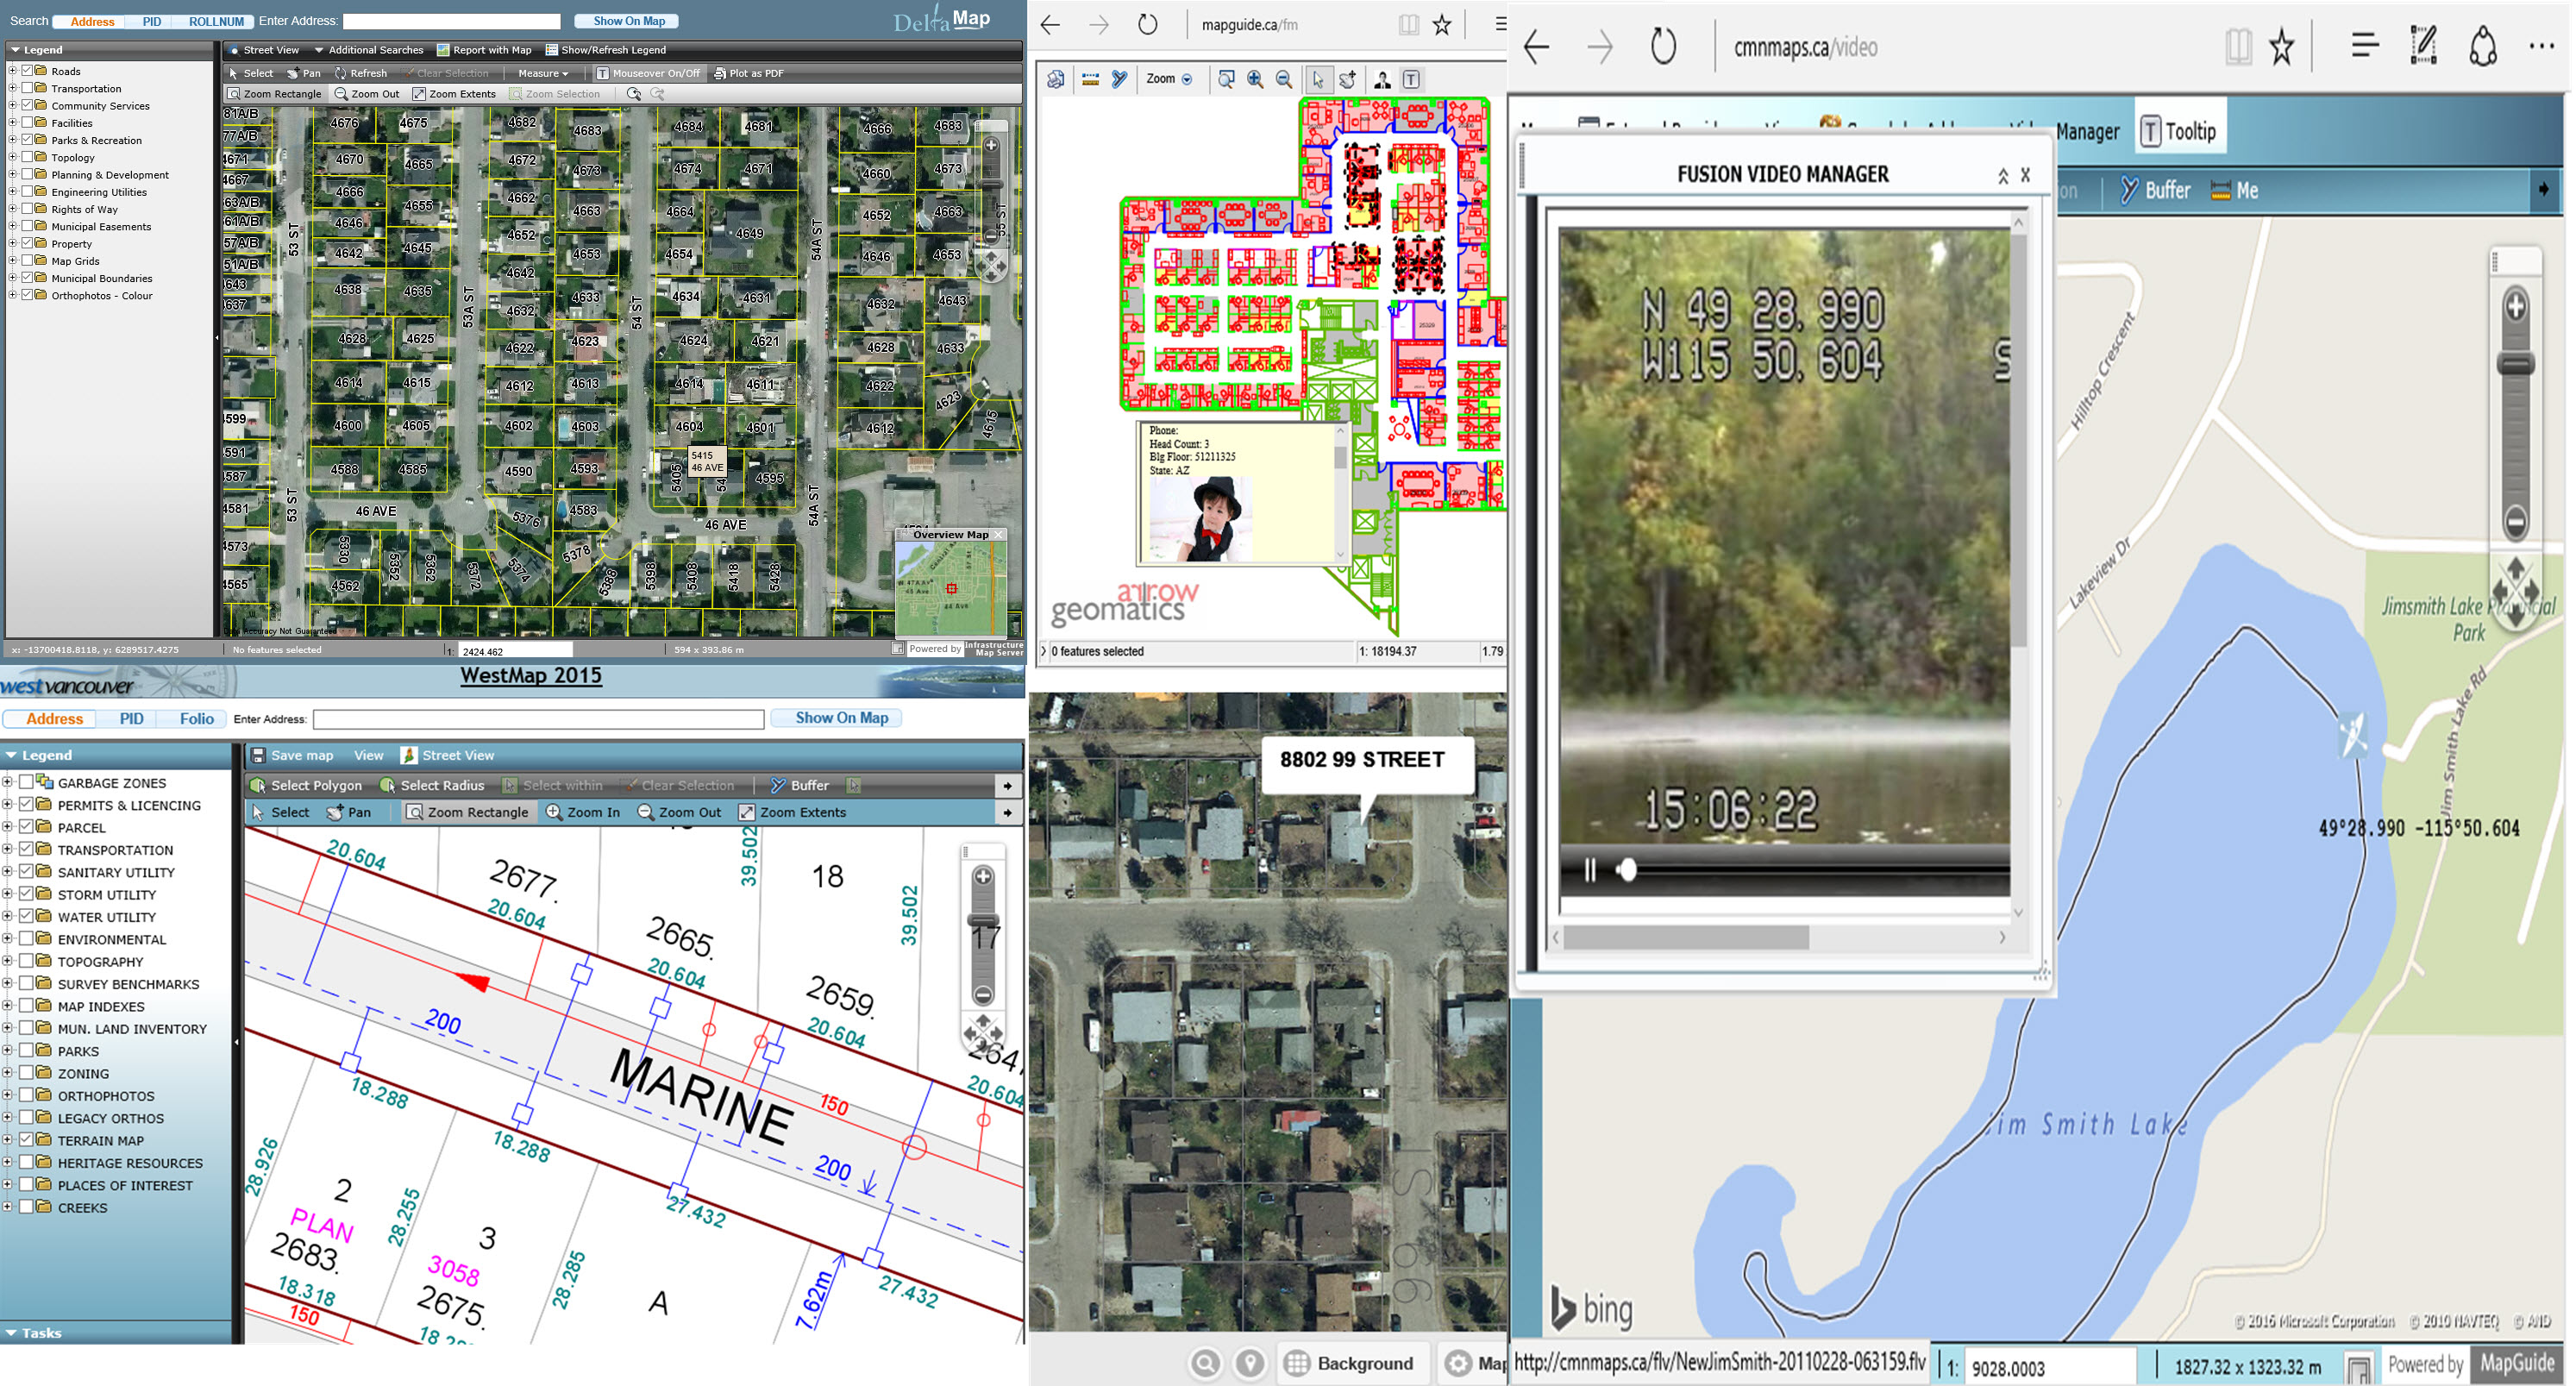2576x1386 pixels.
Task: Expand the Parks & Recreation layer group
Action: click(x=12, y=140)
